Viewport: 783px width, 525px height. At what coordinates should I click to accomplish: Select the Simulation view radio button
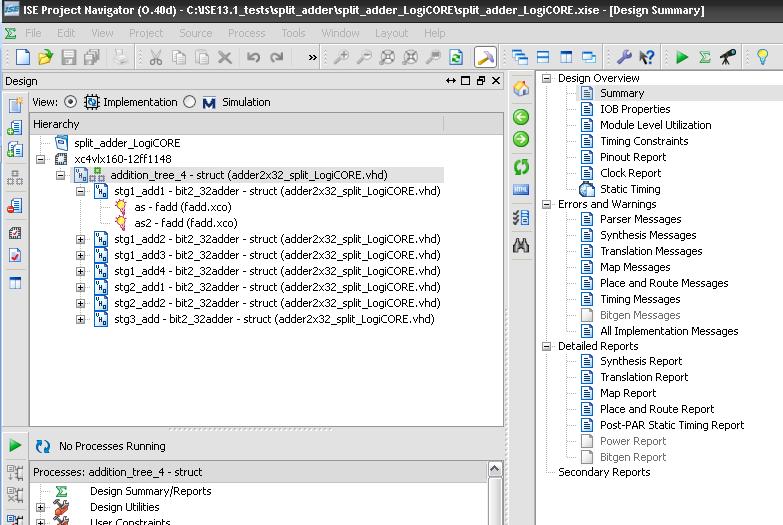pos(189,102)
